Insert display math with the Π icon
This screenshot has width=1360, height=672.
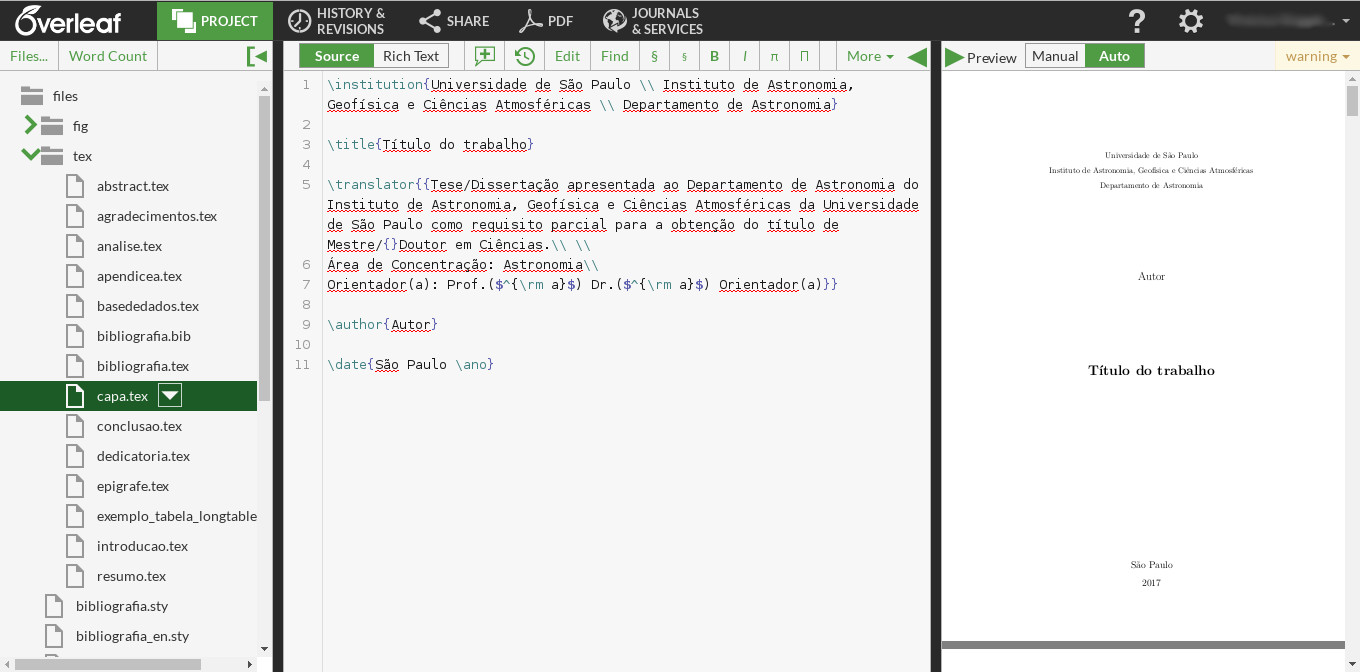(x=803, y=56)
